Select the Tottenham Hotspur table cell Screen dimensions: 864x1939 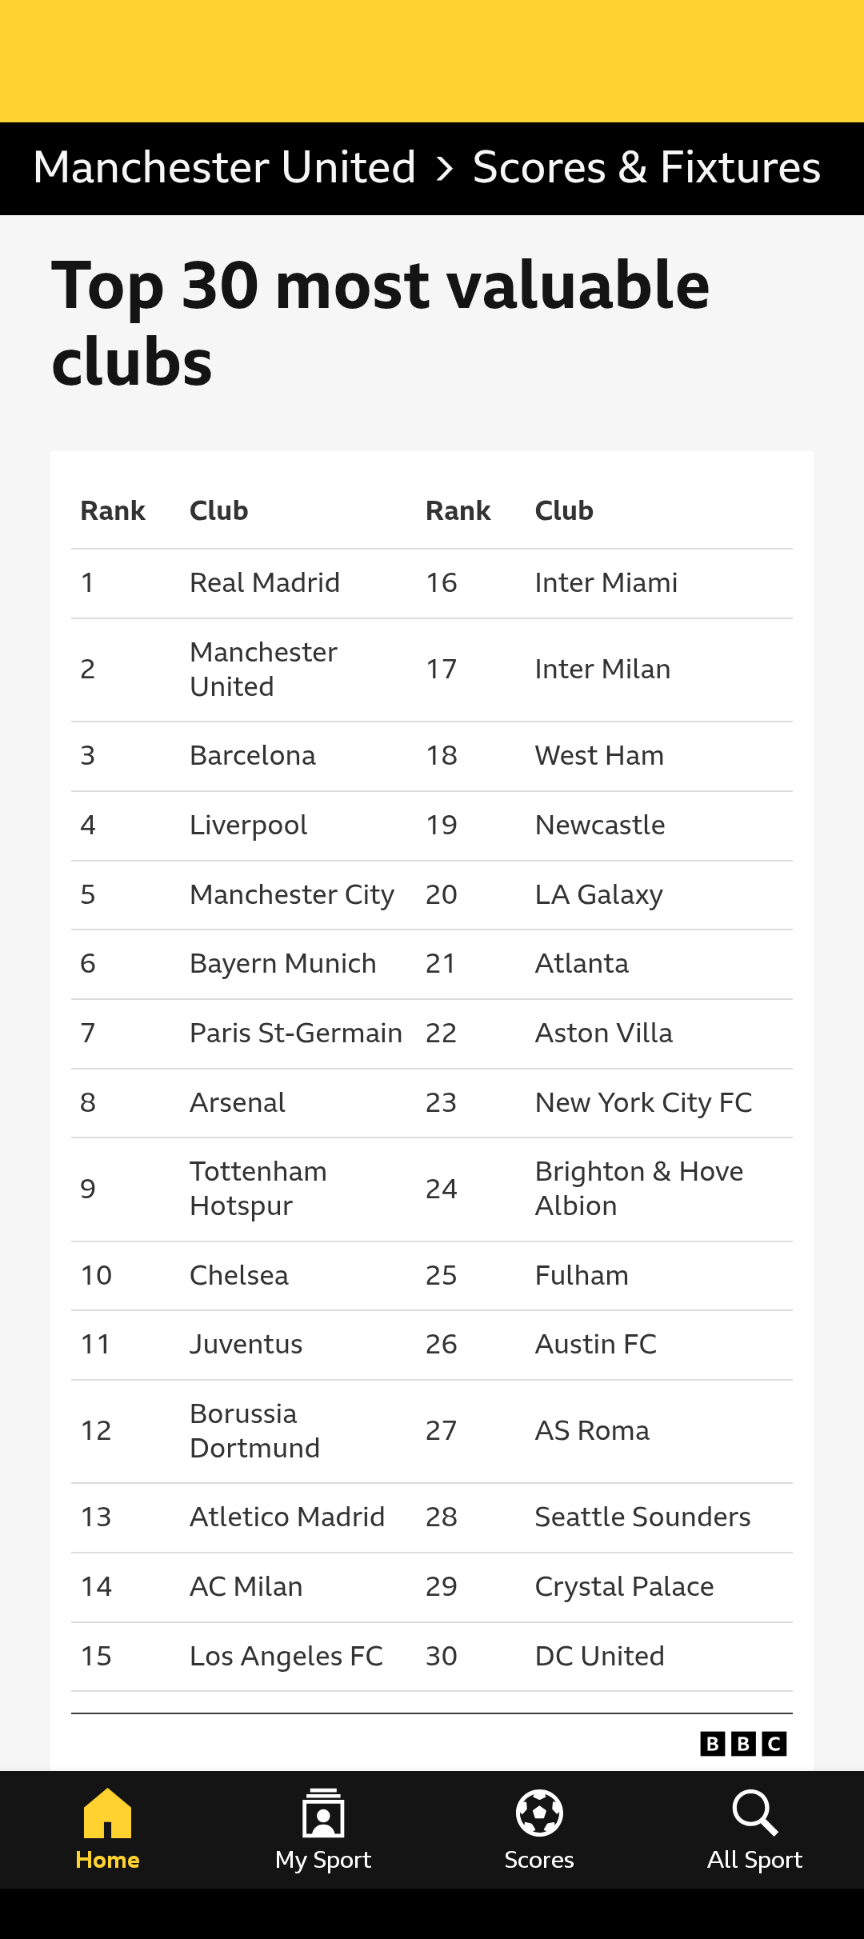coord(258,1189)
